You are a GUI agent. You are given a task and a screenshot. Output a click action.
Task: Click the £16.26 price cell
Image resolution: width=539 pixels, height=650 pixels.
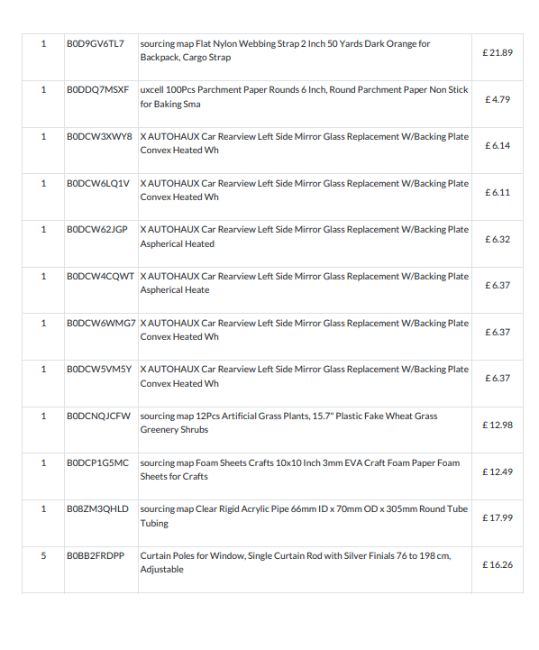(x=497, y=565)
